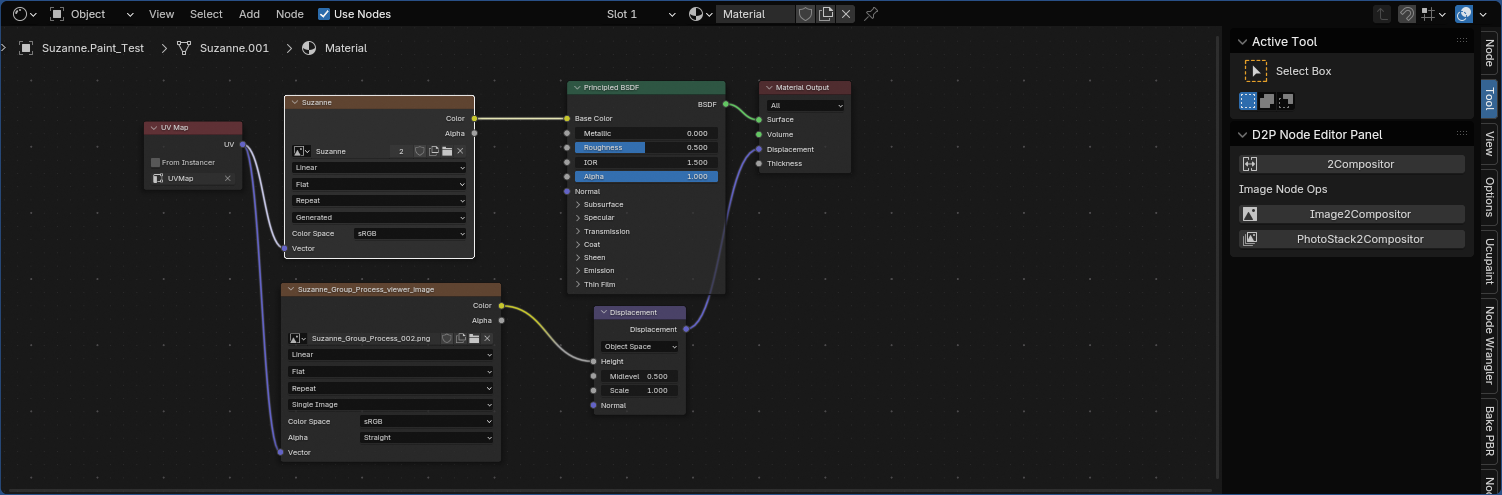Unlink the Material using X icon
Screen dimensions: 1502x495
[846, 14]
